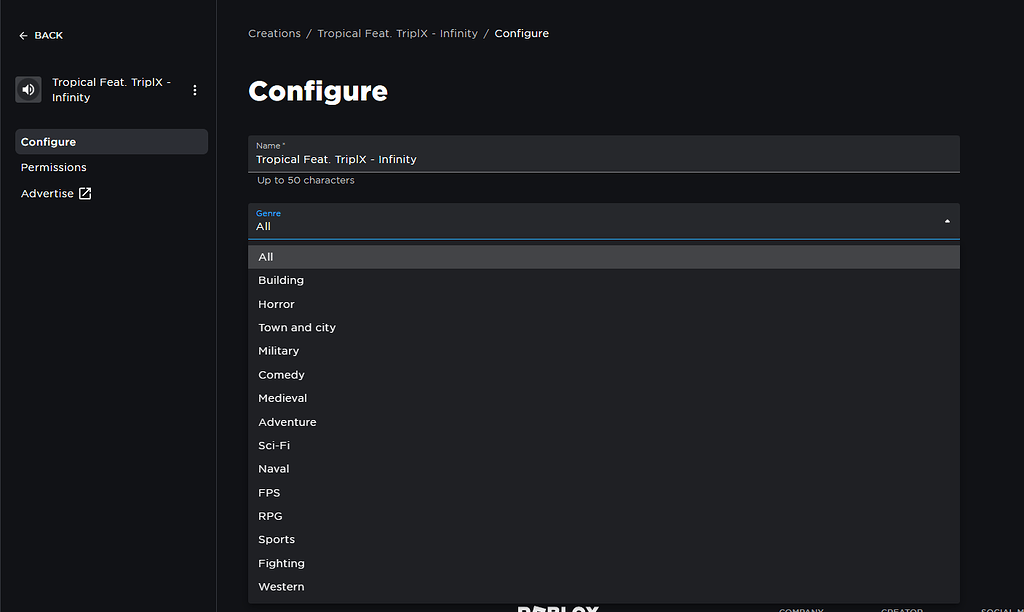Click the Roblox logo in the footer

coord(558,608)
